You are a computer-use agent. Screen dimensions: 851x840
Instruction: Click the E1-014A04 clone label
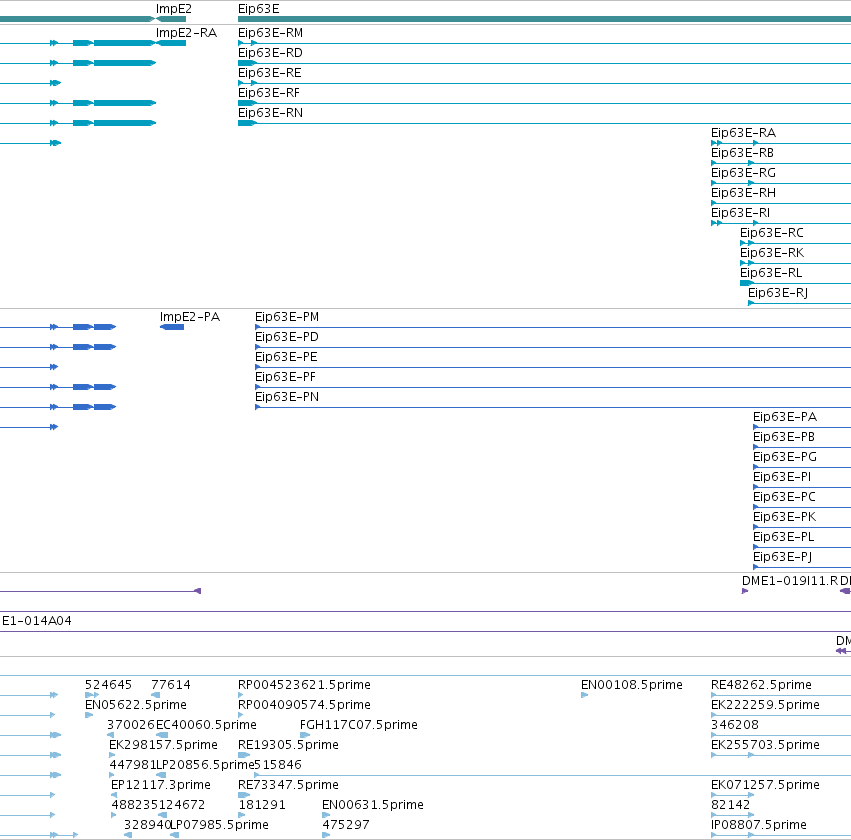pos(37,621)
